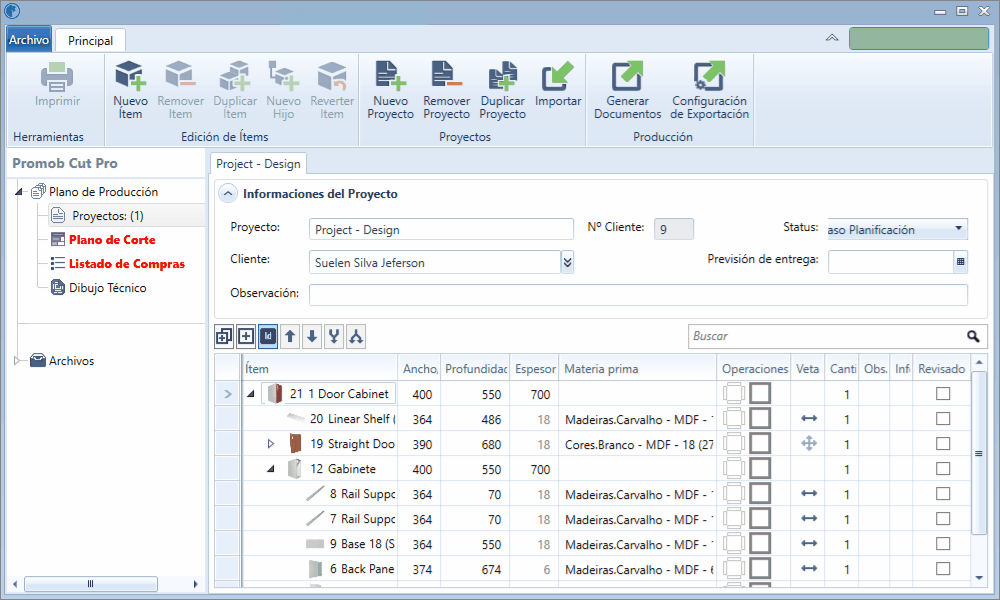Click Duplicar Ítem in the ribbon
The width and height of the screenshot is (1000, 600).
(235, 90)
